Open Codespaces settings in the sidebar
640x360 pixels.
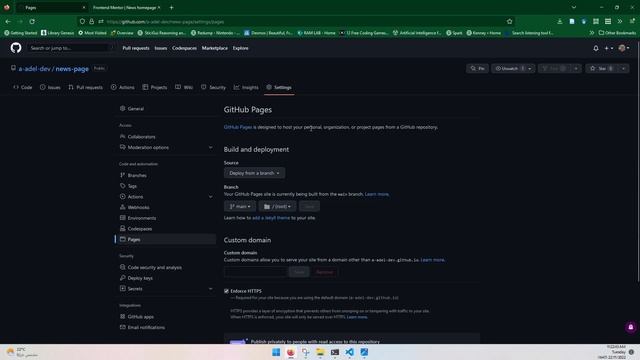(x=165, y=229)
